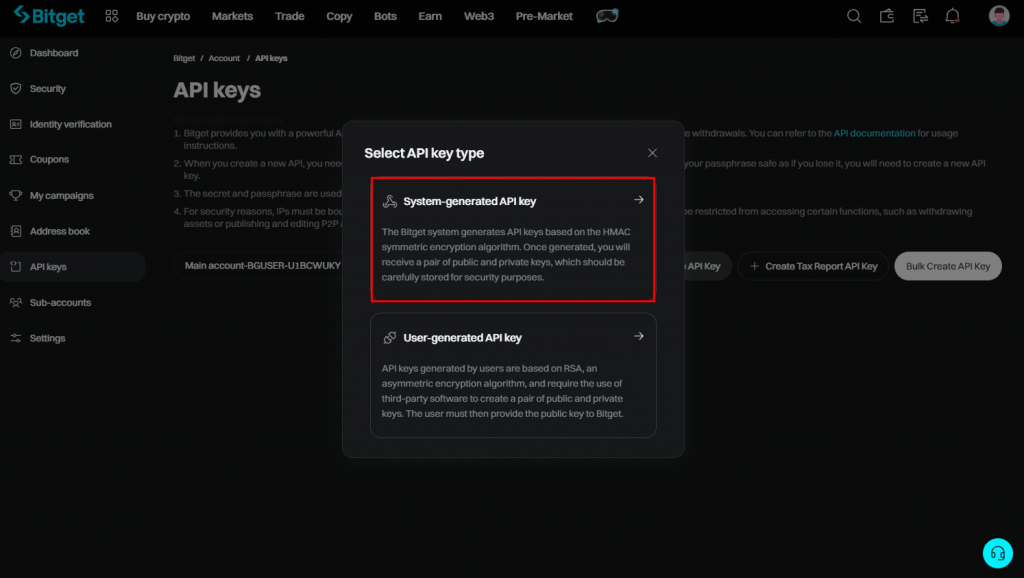Go to Dashboard in sidebar
Viewport: 1024px width, 578px height.
53,53
